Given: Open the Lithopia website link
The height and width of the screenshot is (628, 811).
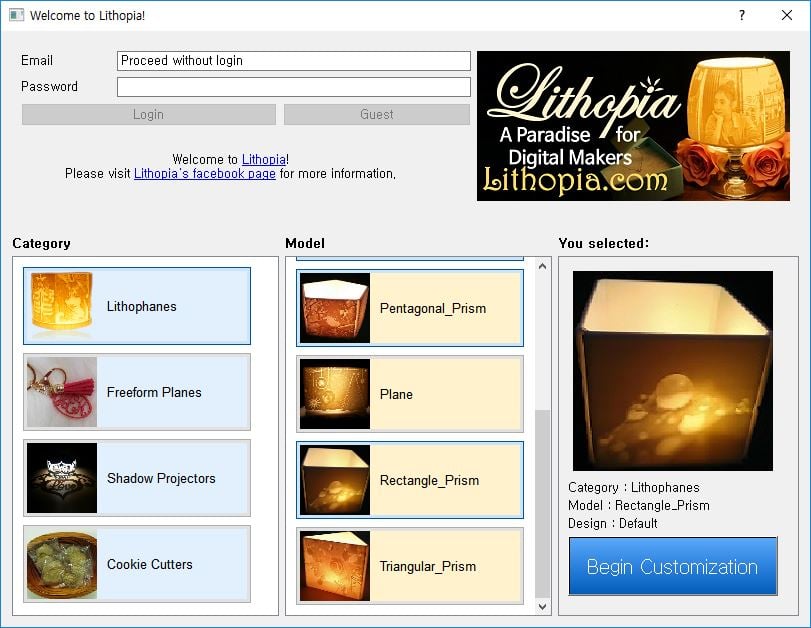Looking at the screenshot, I should coord(264,159).
